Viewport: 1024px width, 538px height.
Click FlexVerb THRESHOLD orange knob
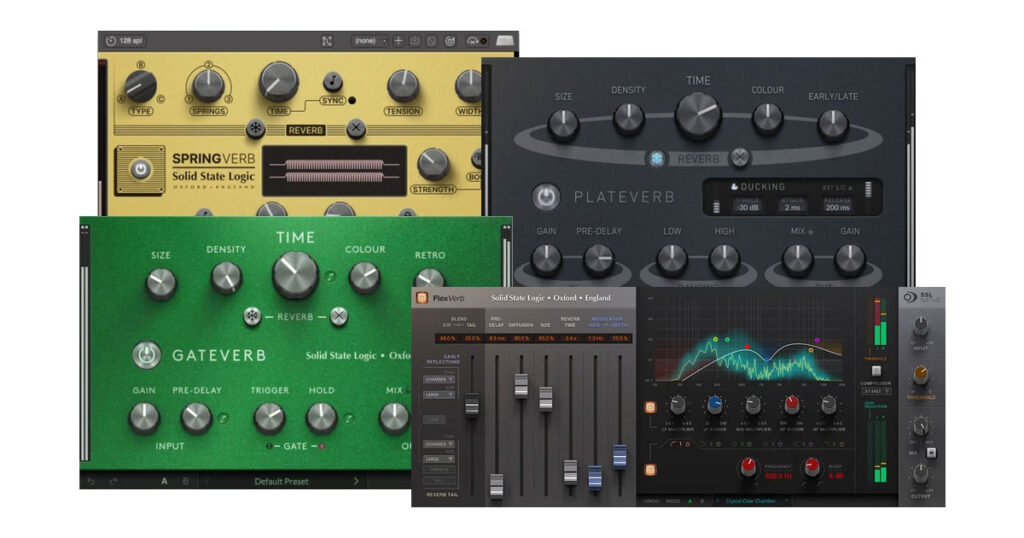[x=920, y=374]
